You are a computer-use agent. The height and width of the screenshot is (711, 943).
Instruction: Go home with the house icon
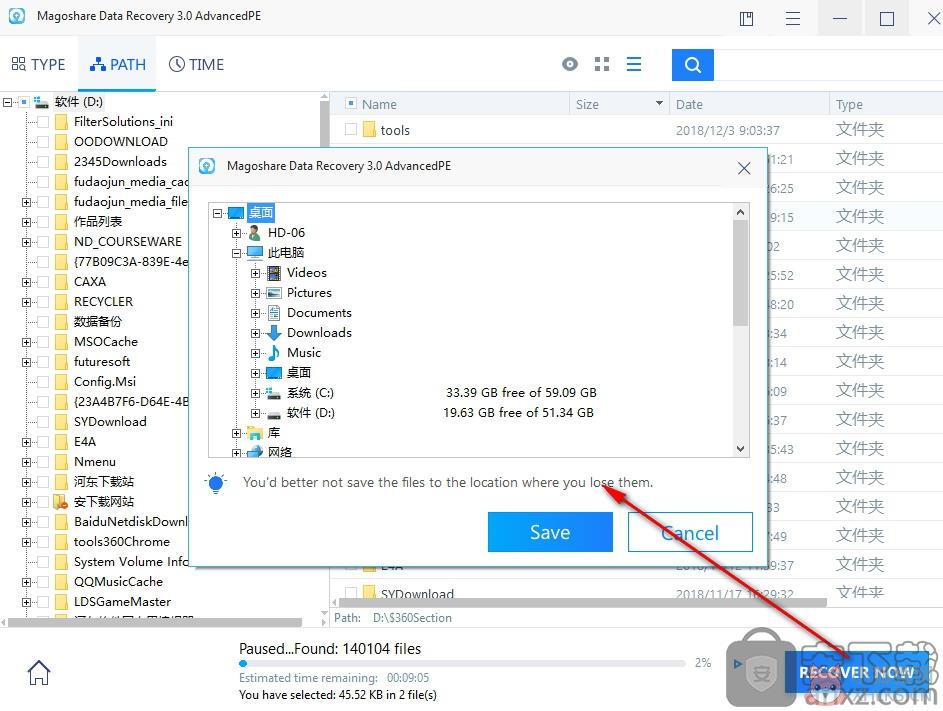tap(38, 672)
